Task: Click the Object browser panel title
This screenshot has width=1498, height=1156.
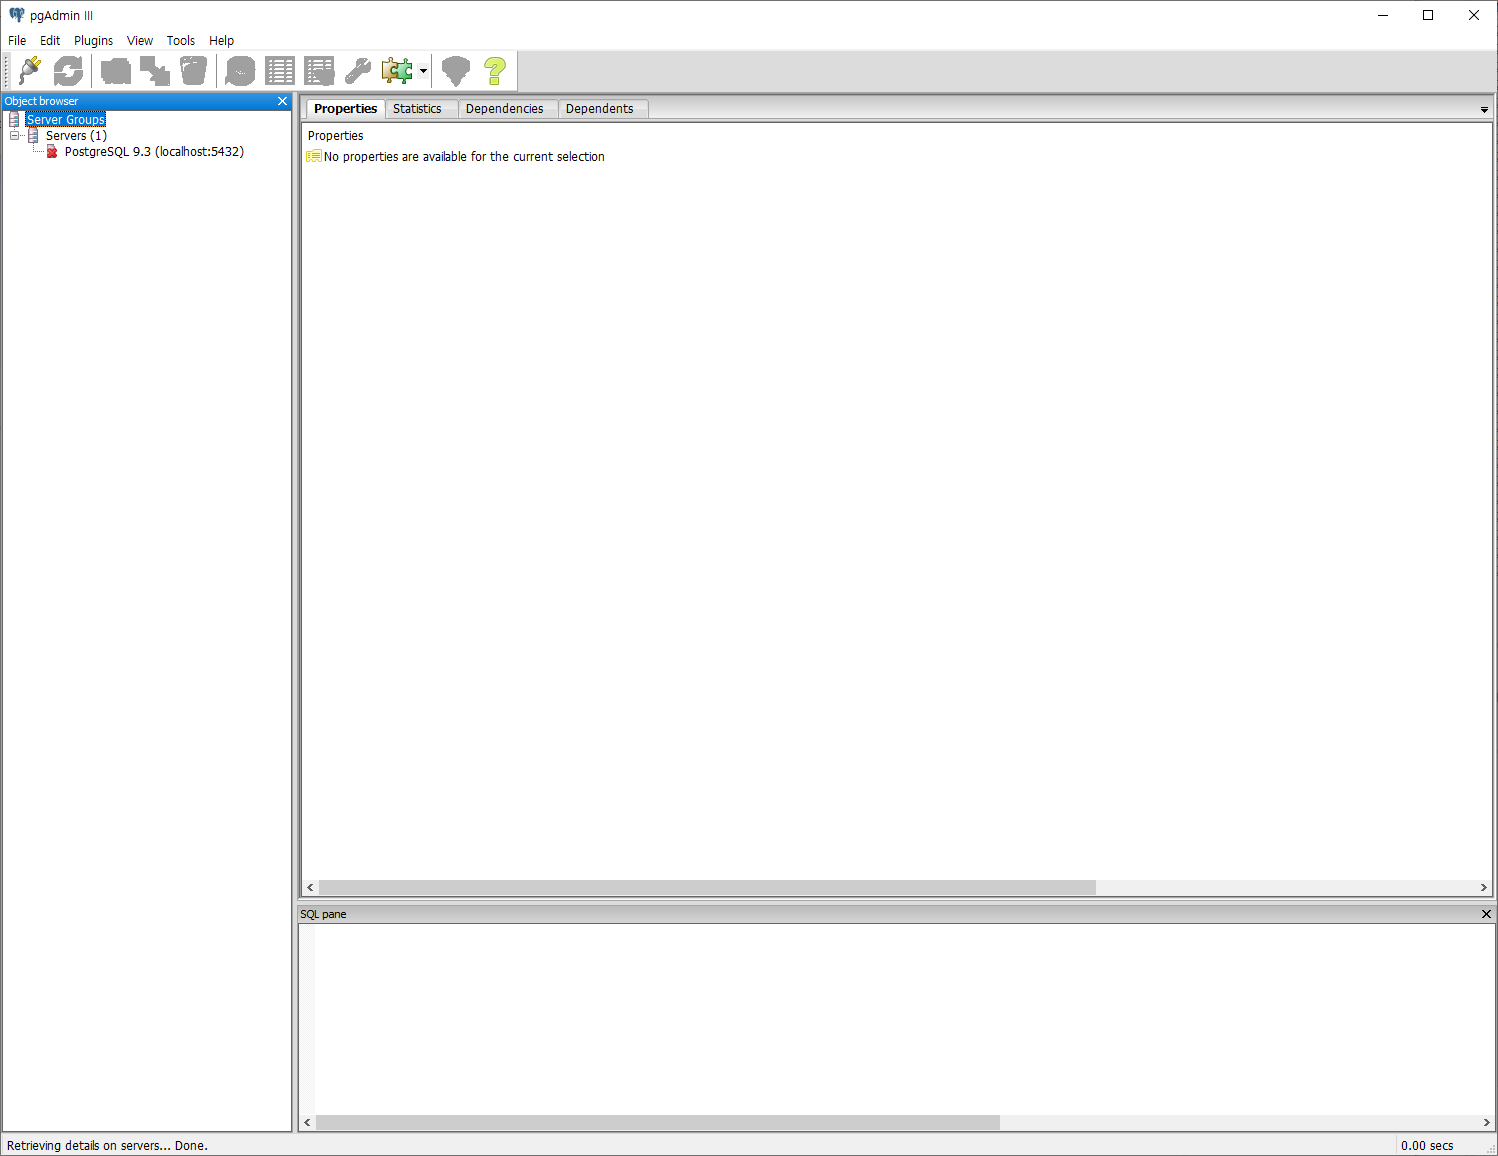Action: pos(41,101)
